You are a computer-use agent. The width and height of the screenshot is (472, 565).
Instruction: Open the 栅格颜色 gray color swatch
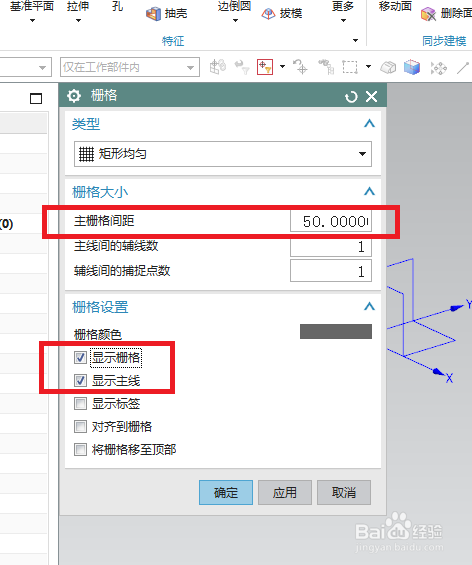[x=336, y=332]
